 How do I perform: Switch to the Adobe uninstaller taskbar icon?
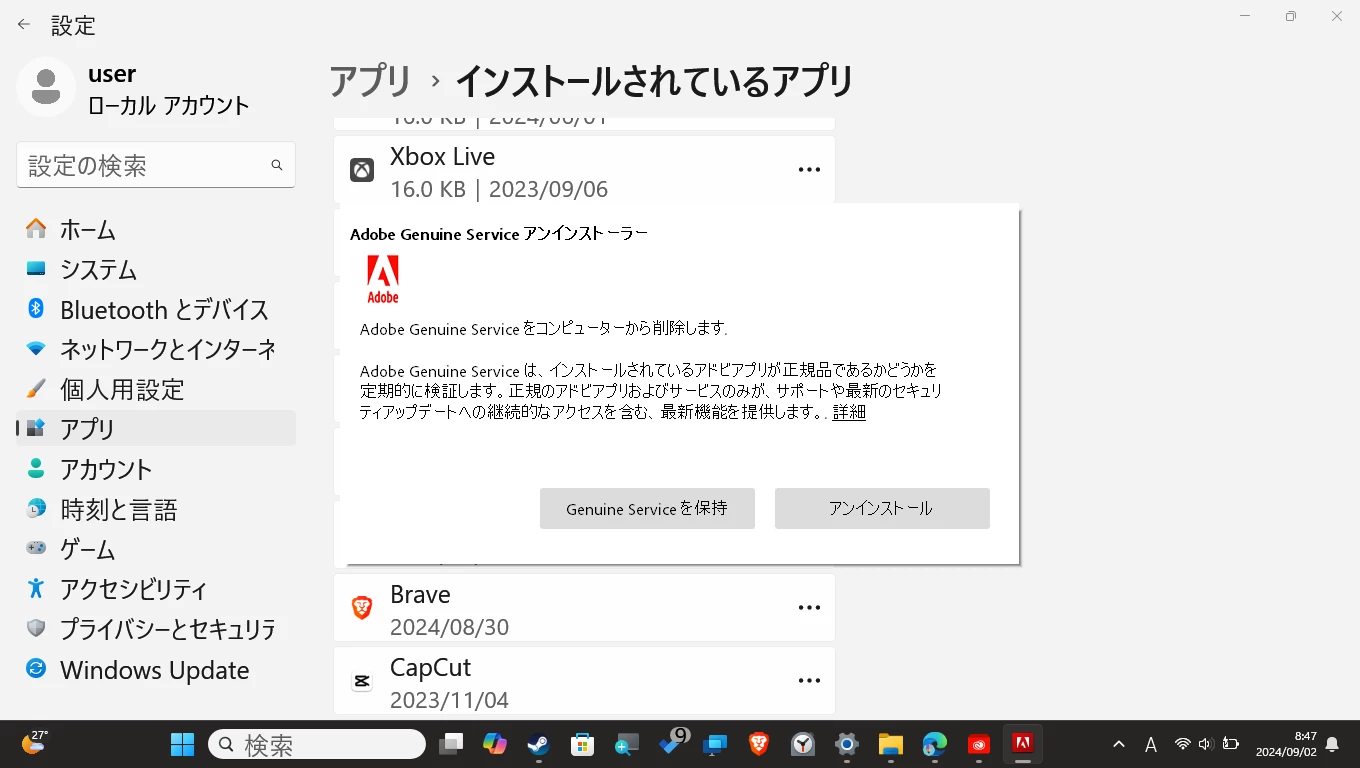[1022, 744]
